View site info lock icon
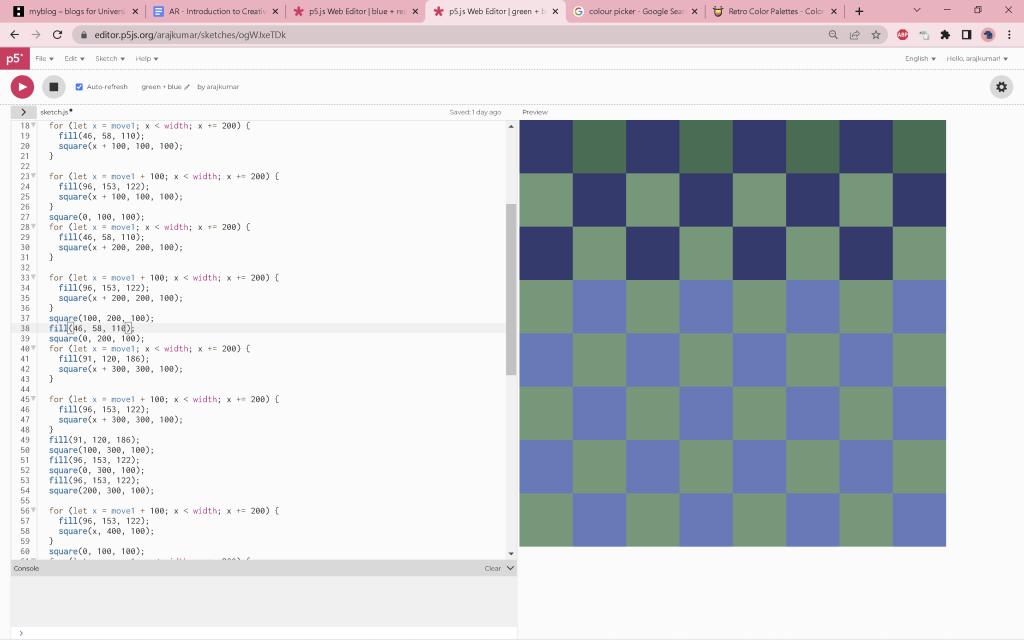This screenshot has height=640, width=1024. [x=84, y=35]
